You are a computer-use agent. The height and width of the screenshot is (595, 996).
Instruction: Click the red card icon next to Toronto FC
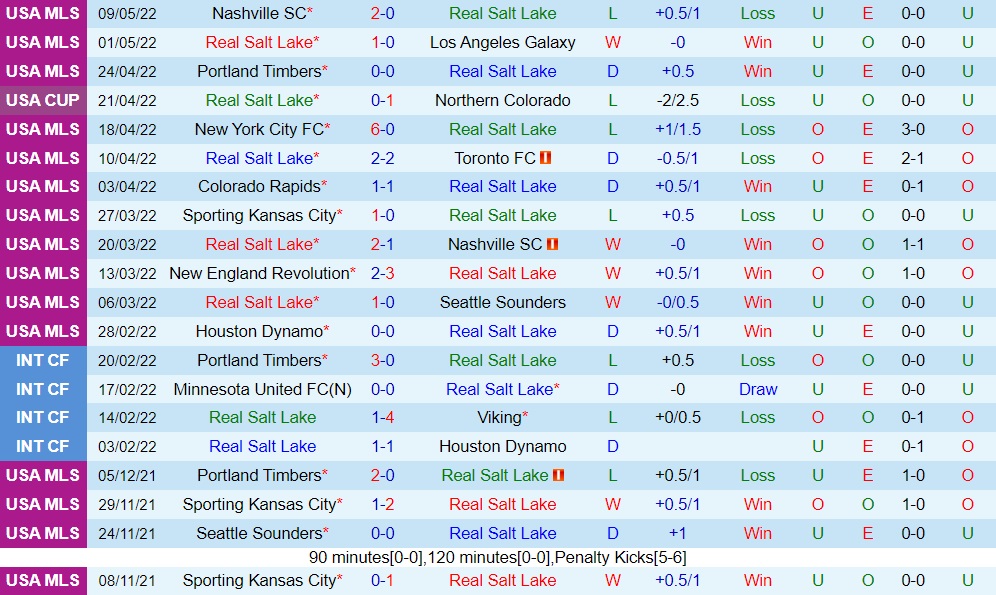545,157
